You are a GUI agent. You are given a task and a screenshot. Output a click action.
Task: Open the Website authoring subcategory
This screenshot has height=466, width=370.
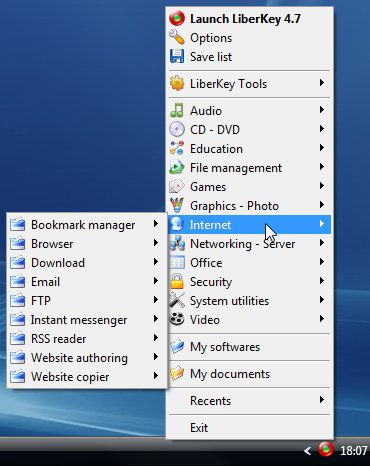87,358
